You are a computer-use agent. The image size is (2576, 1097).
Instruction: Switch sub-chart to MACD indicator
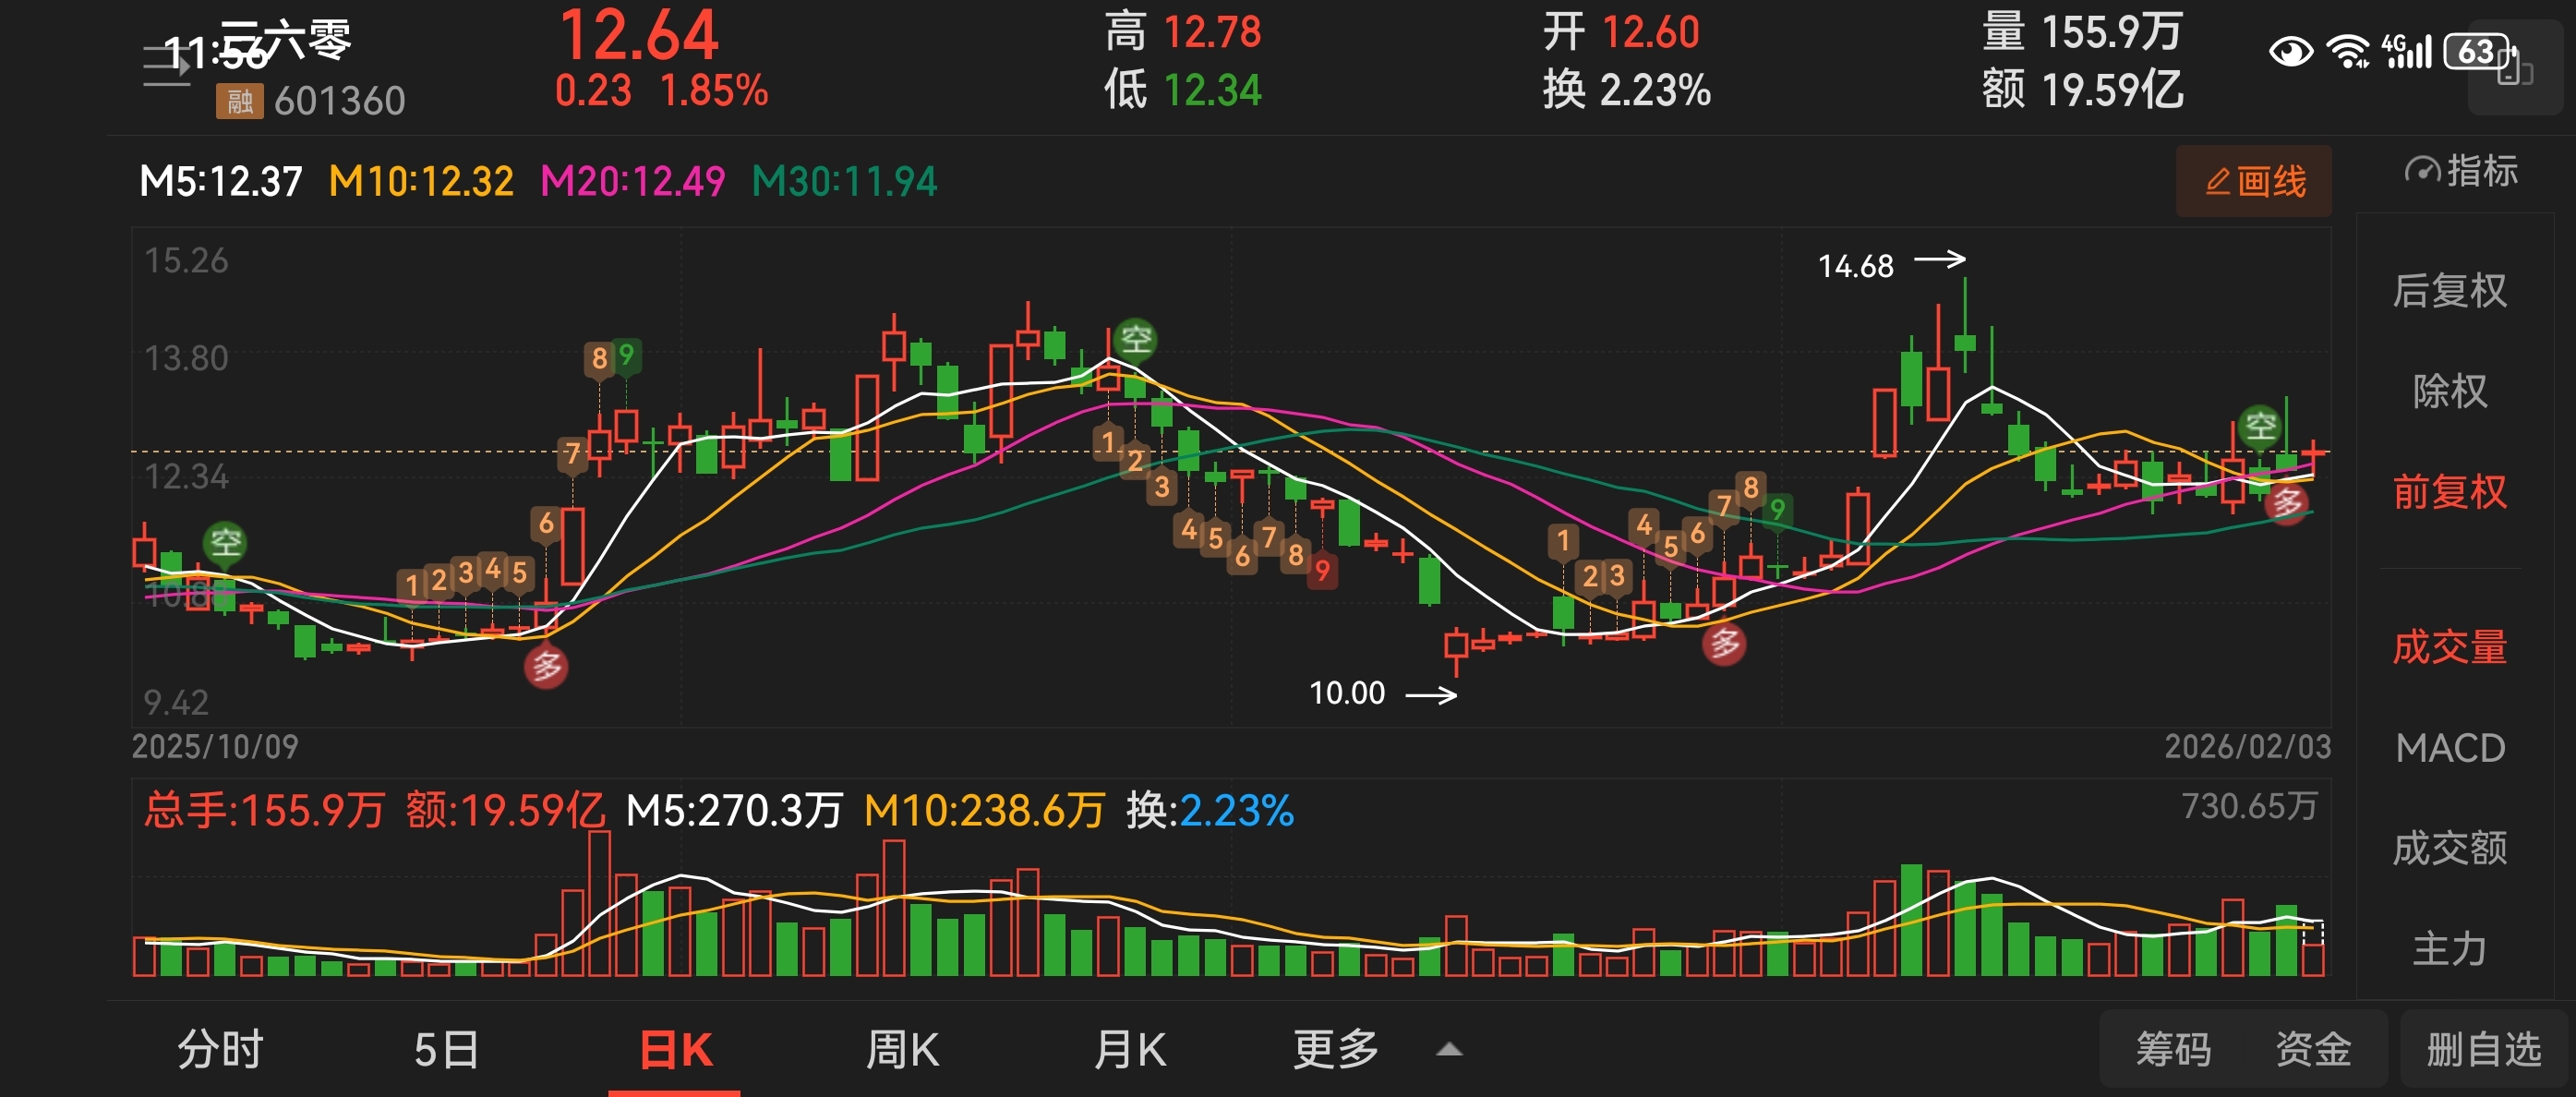(2449, 748)
